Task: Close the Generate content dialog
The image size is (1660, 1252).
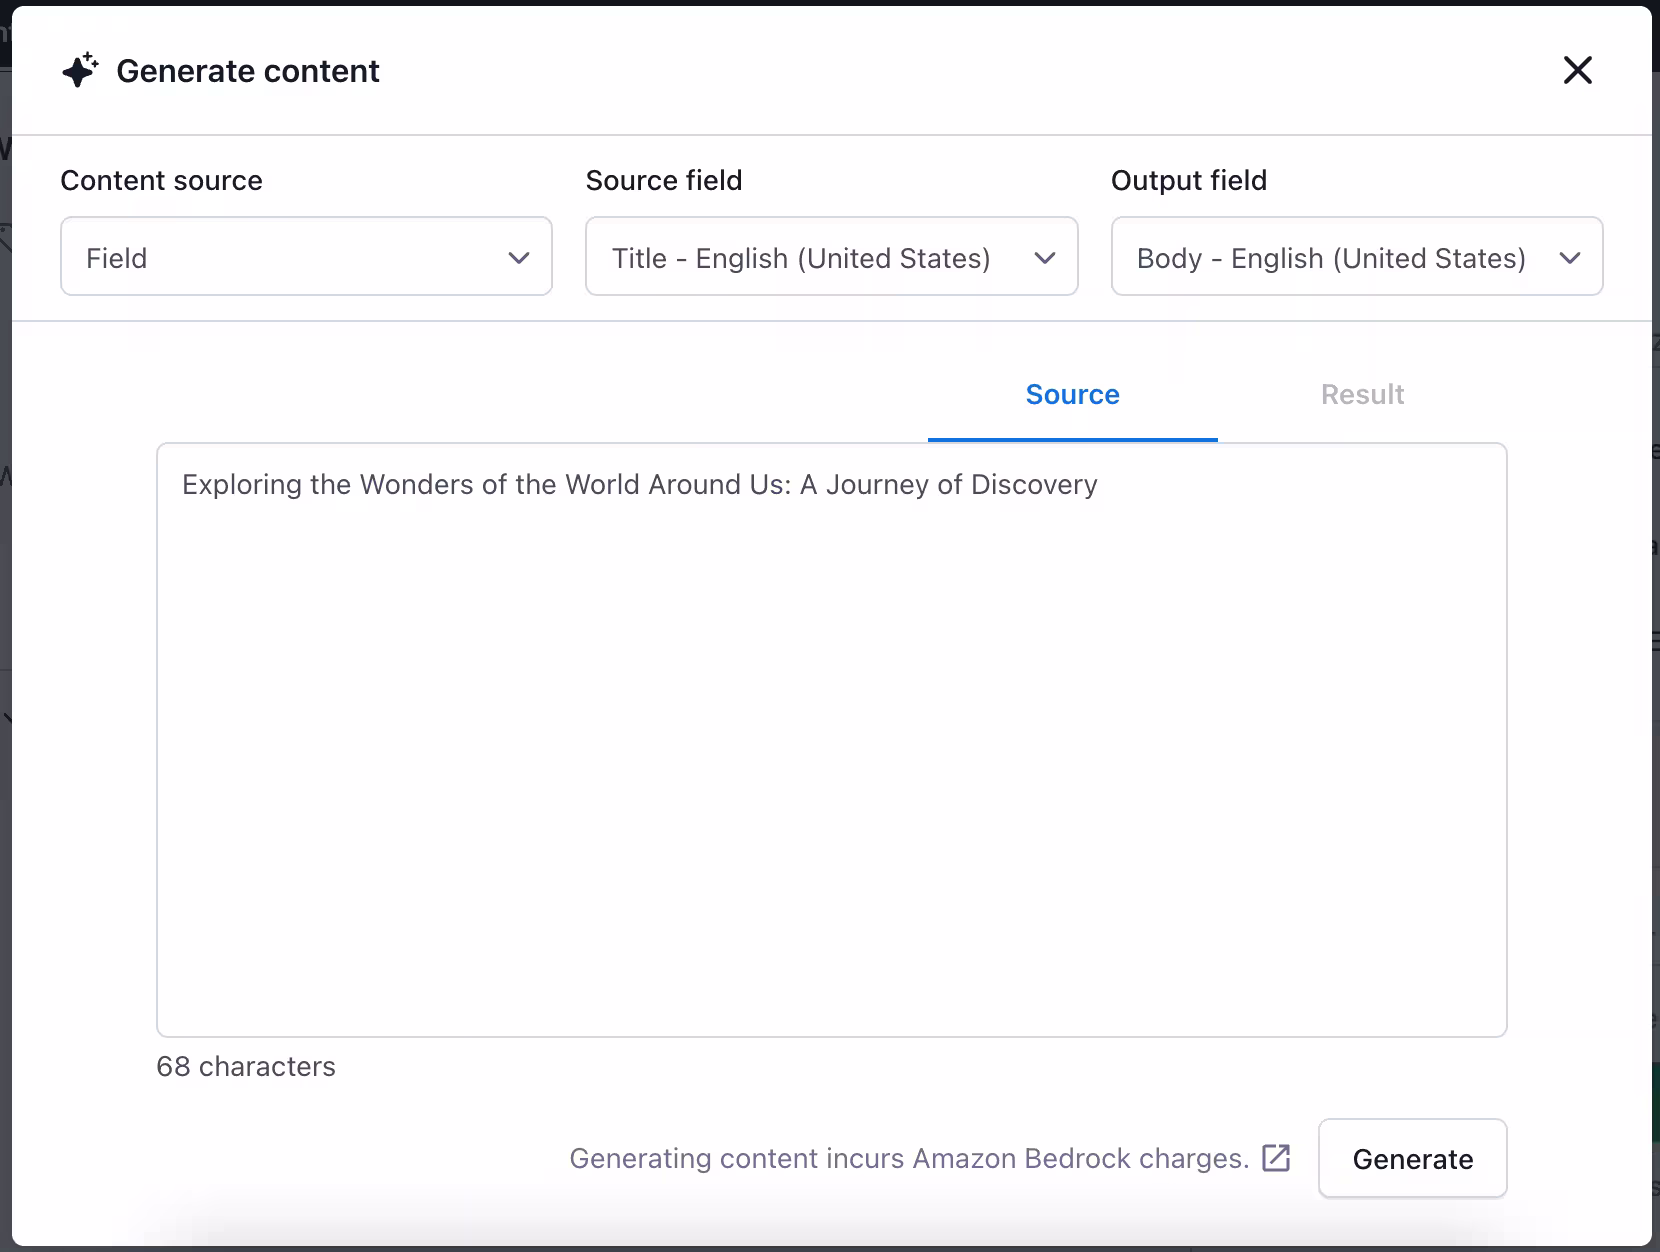Action: pos(1577,70)
